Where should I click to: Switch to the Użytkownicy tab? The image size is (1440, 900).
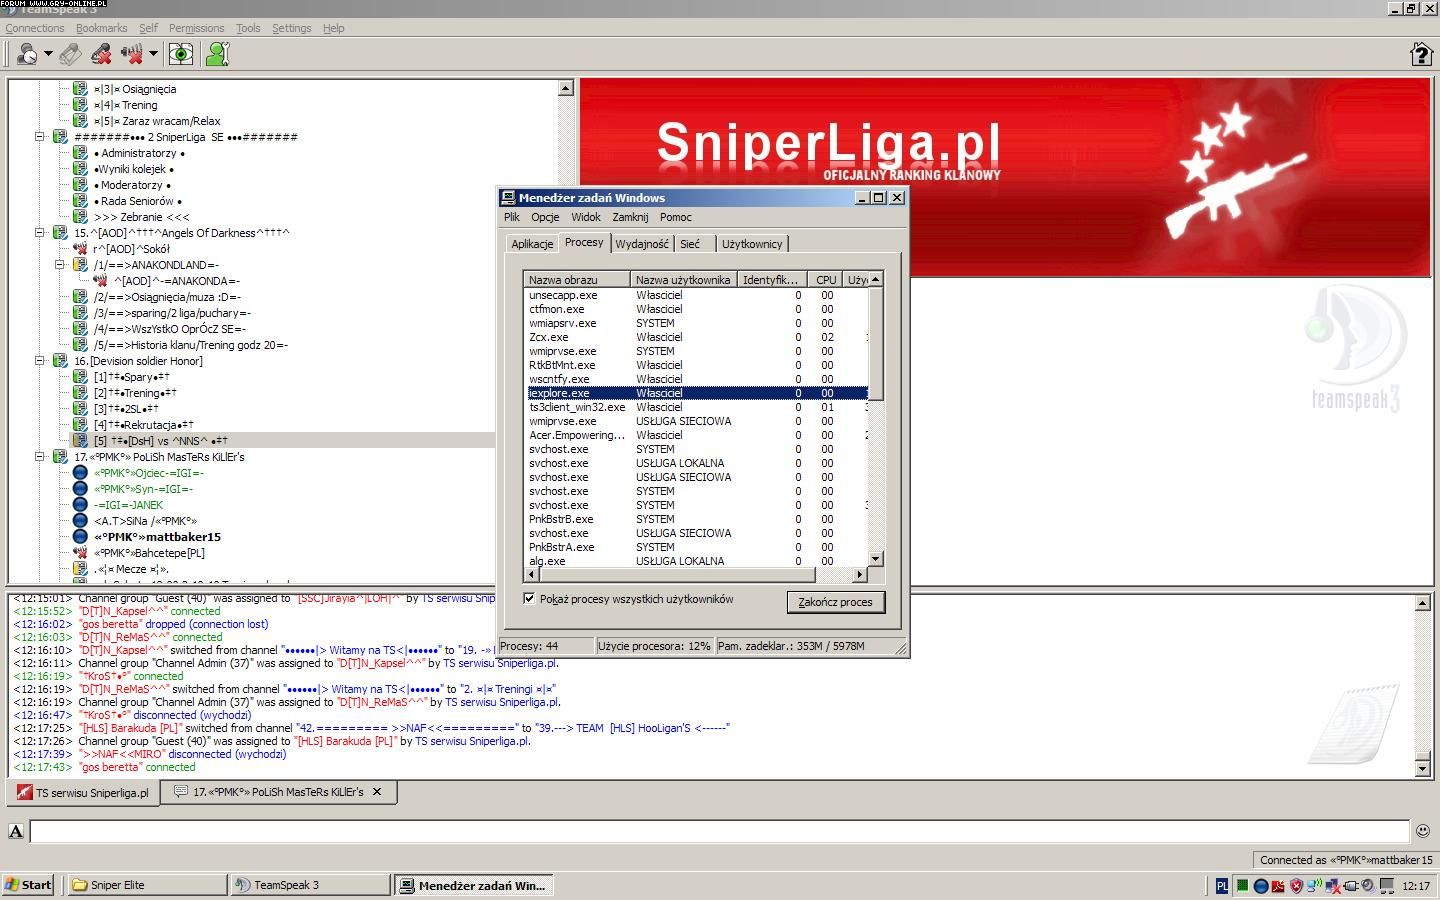point(752,244)
